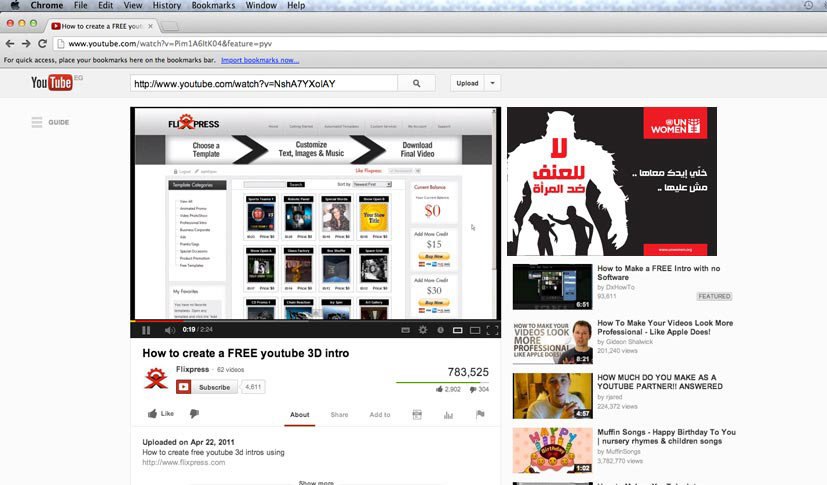Toggle captions in the video player

405,330
